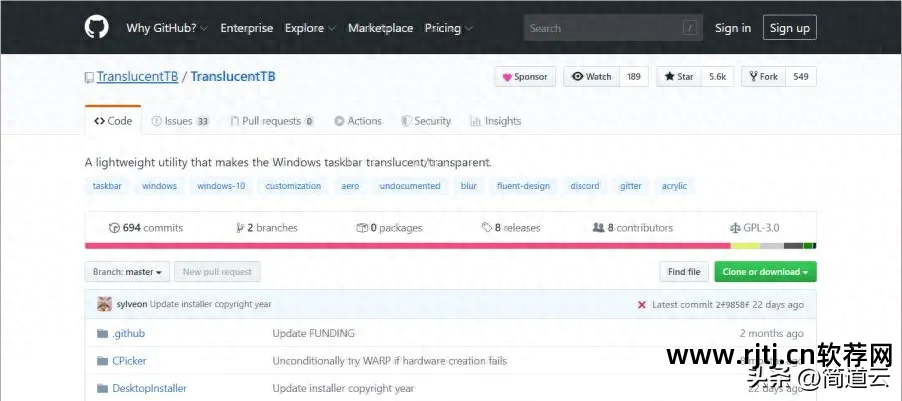Click the GPL-3.0 license scale icon
902x401 pixels.
(735, 228)
